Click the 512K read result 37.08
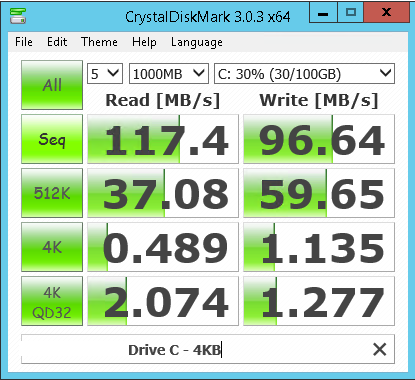Viewport: 415px width, 380px height. coord(163,193)
